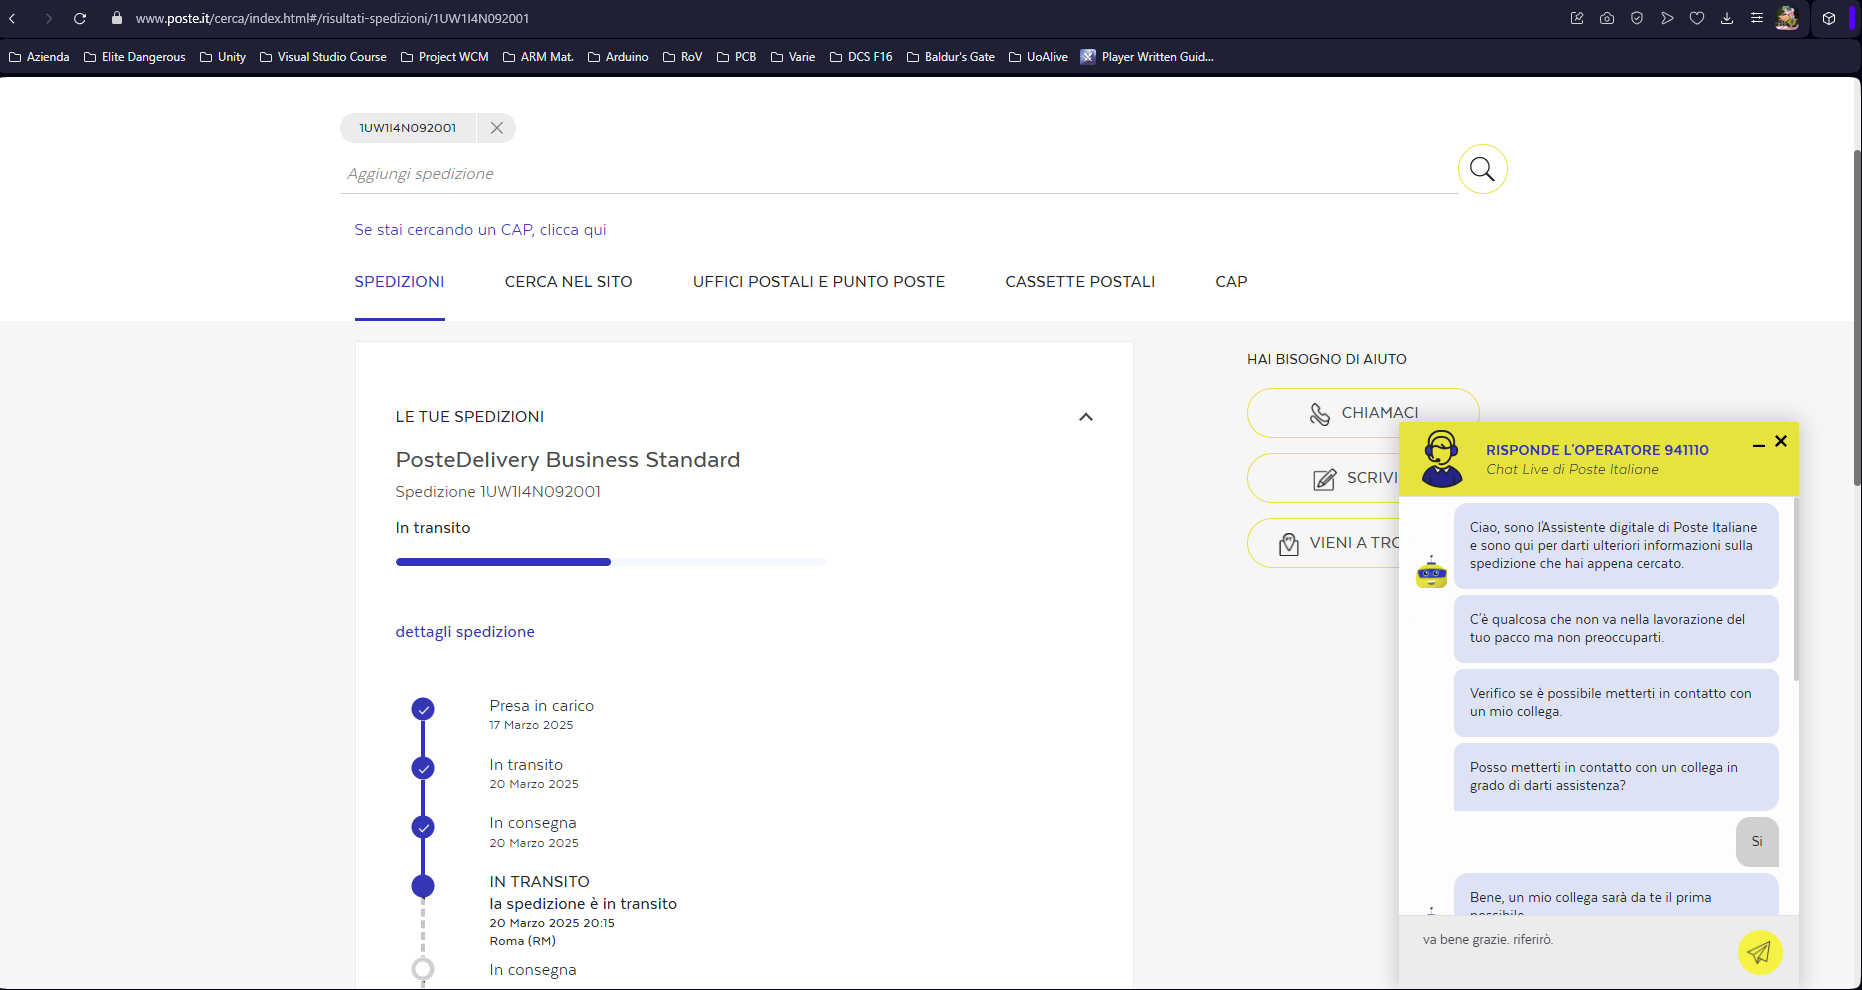Click the phone icon on CHIAMACI
Screen dimensions: 1862x990
click(1320, 414)
